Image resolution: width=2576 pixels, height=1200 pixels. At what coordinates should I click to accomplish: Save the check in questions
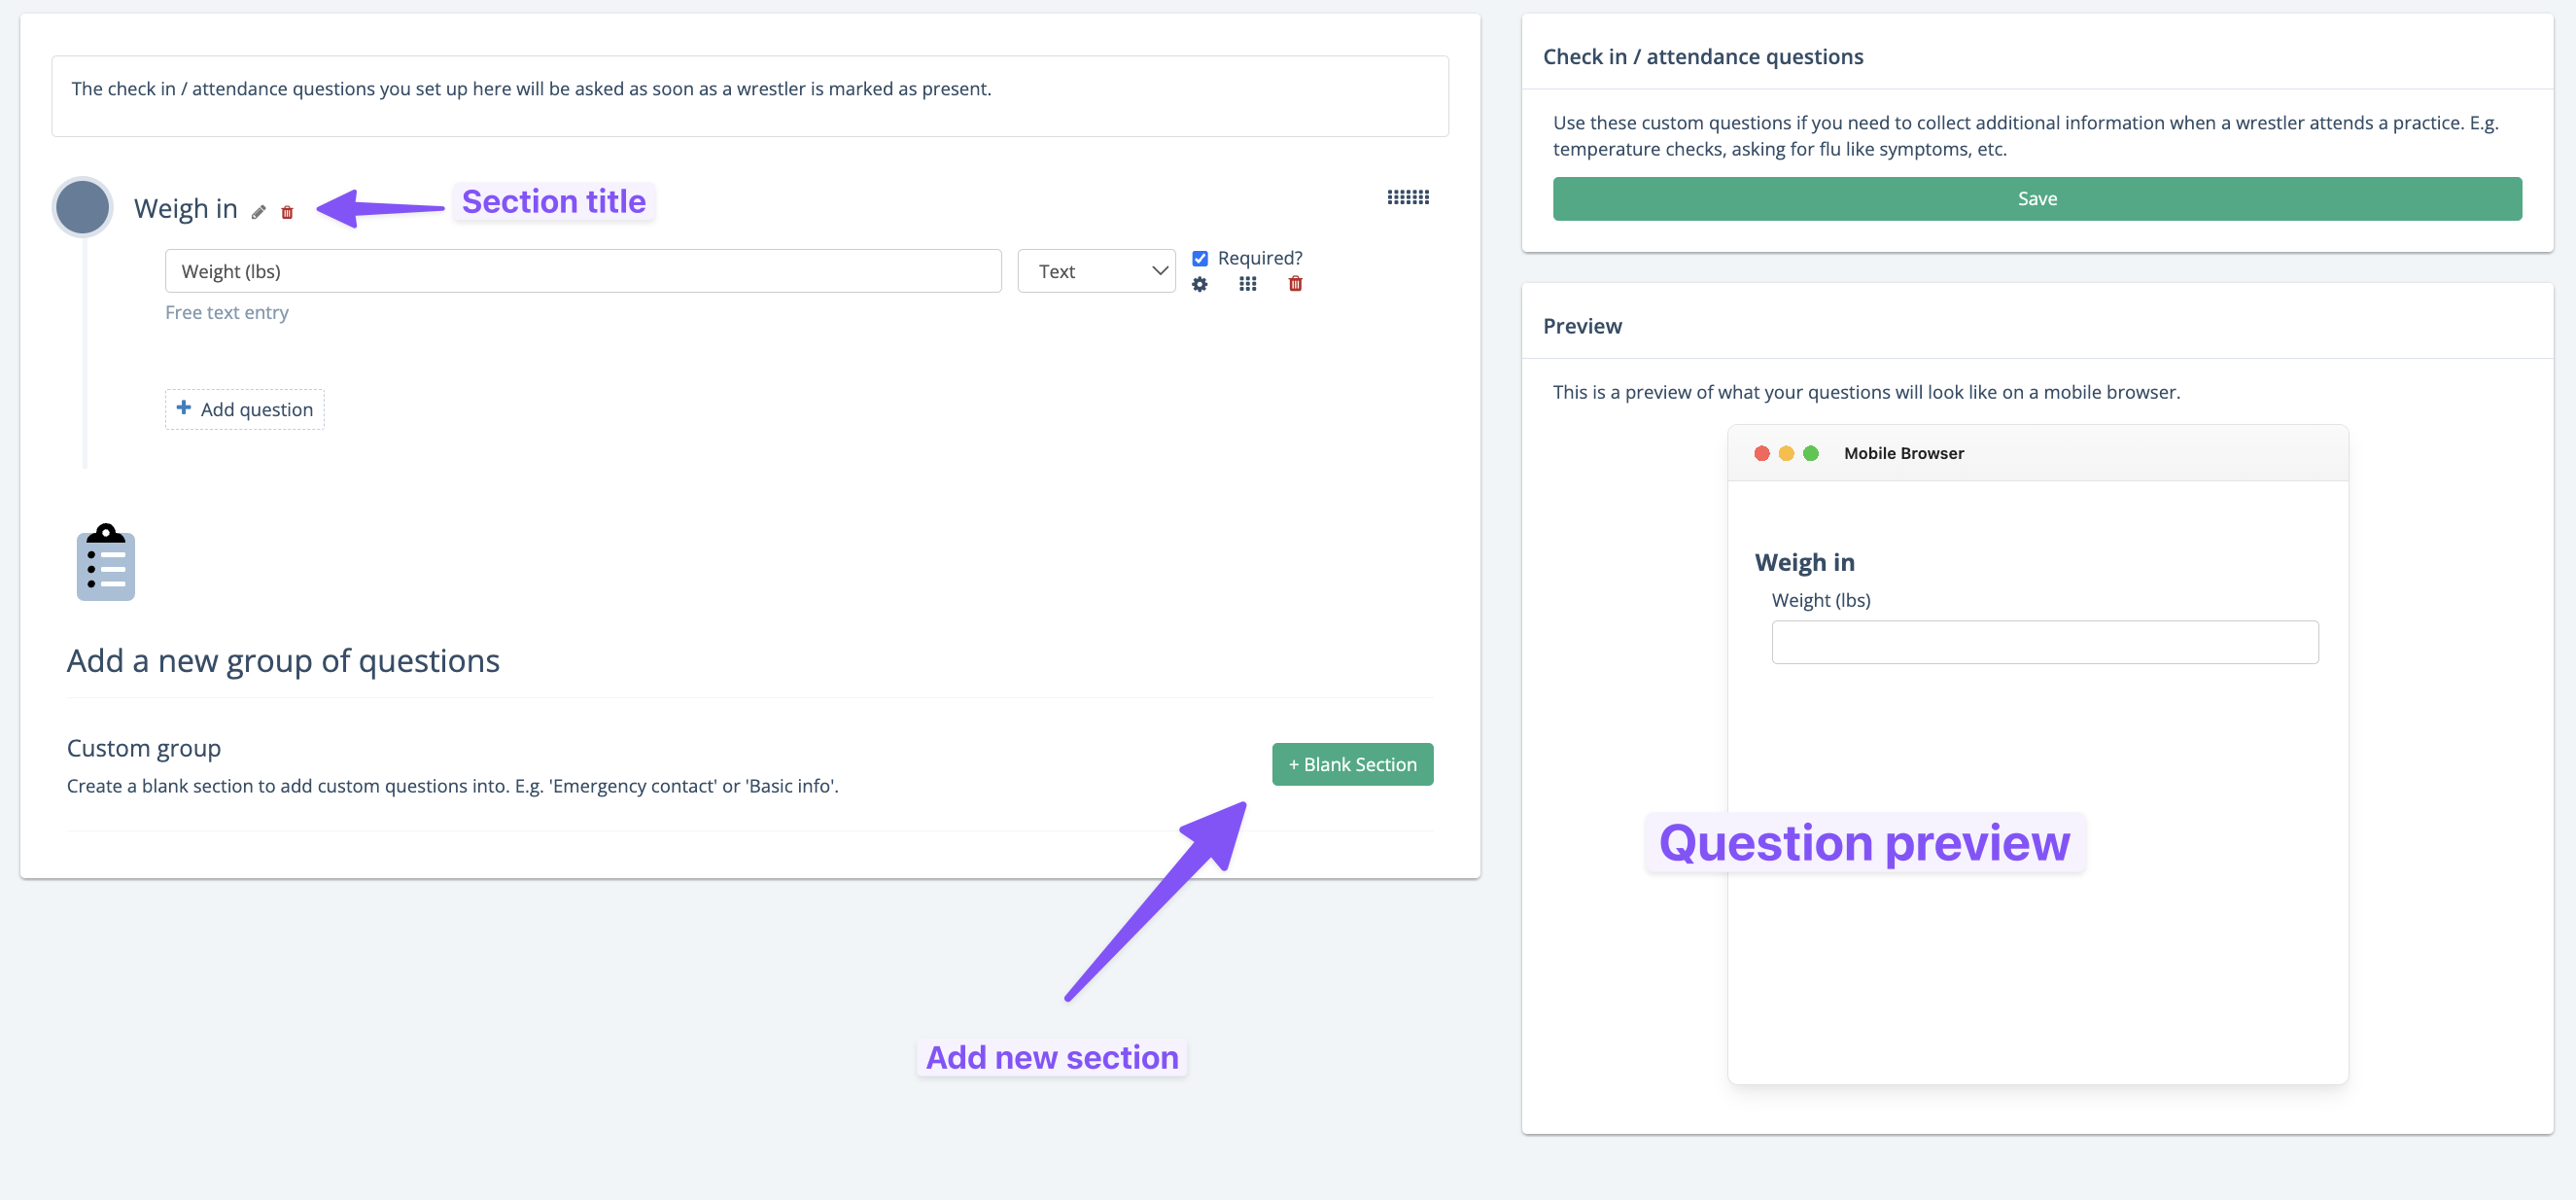[2037, 199]
